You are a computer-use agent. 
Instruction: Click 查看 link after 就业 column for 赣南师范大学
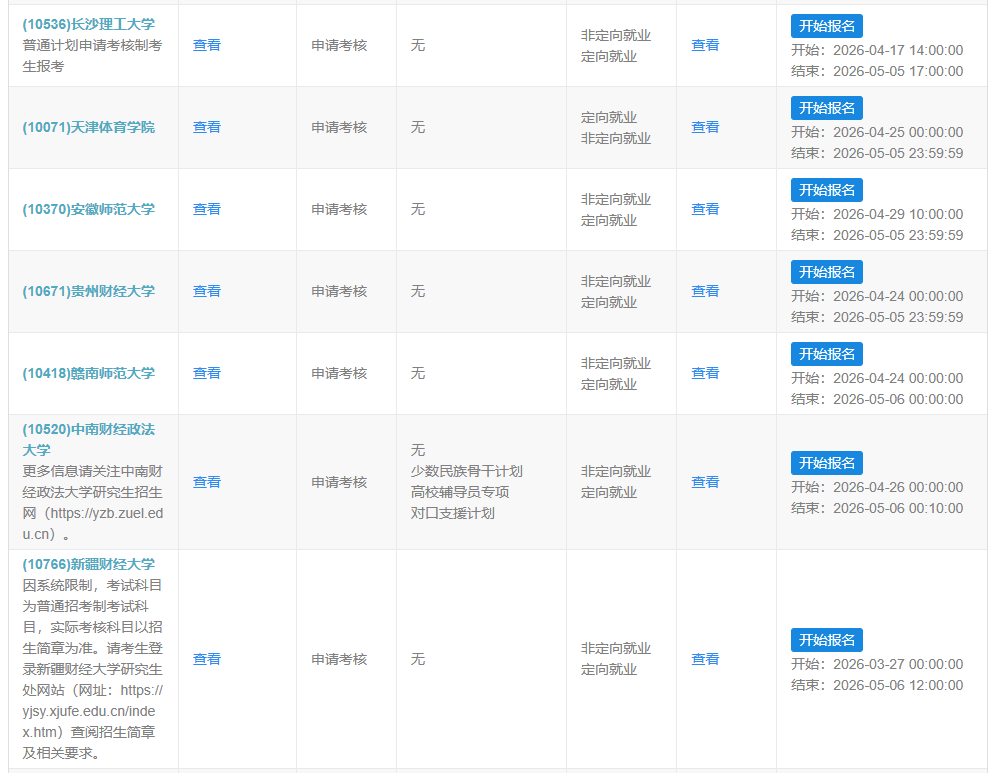point(705,373)
